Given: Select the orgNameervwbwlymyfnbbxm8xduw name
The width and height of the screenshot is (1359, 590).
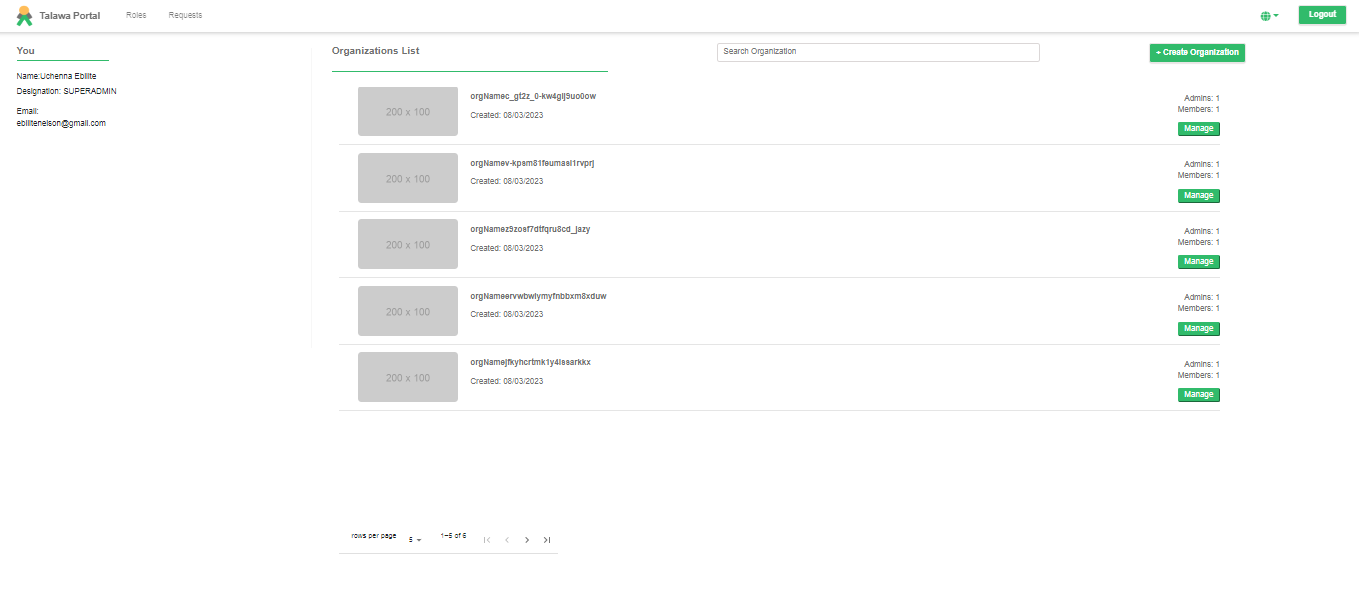Looking at the screenshot, I should (x=537, y=295).
